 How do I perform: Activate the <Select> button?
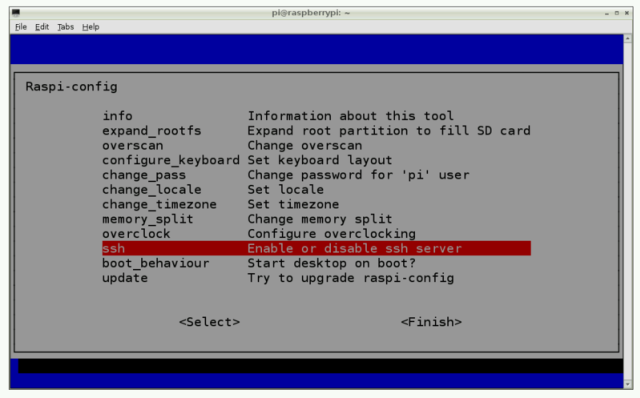209,322
